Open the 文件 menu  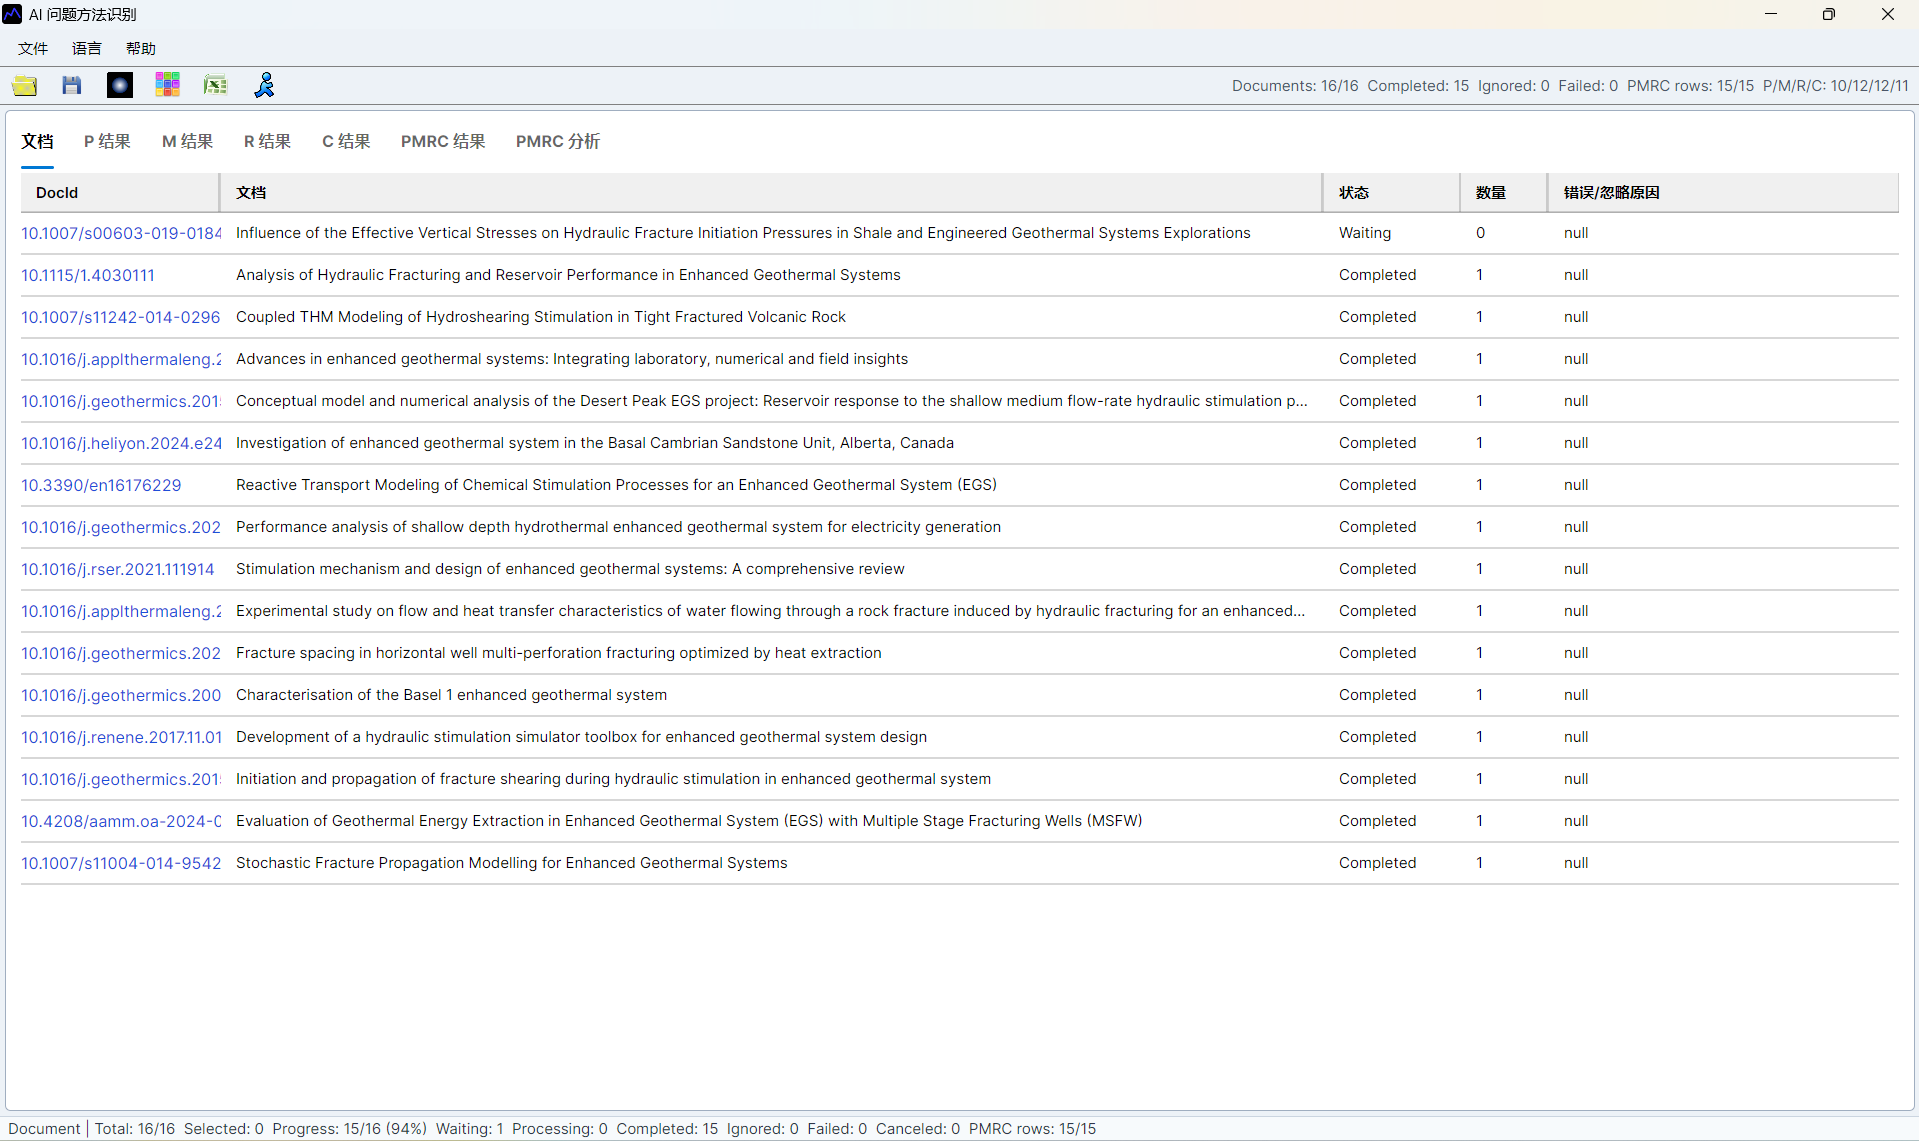tap(33, 48)
